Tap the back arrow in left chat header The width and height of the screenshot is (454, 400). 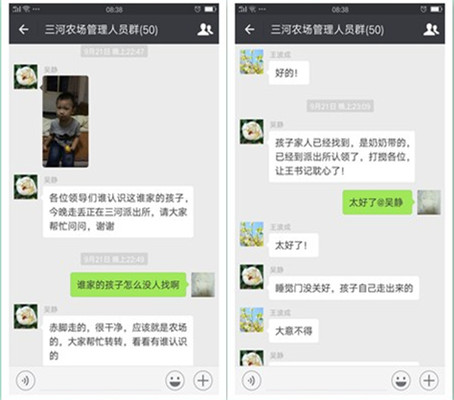point(24,30)
